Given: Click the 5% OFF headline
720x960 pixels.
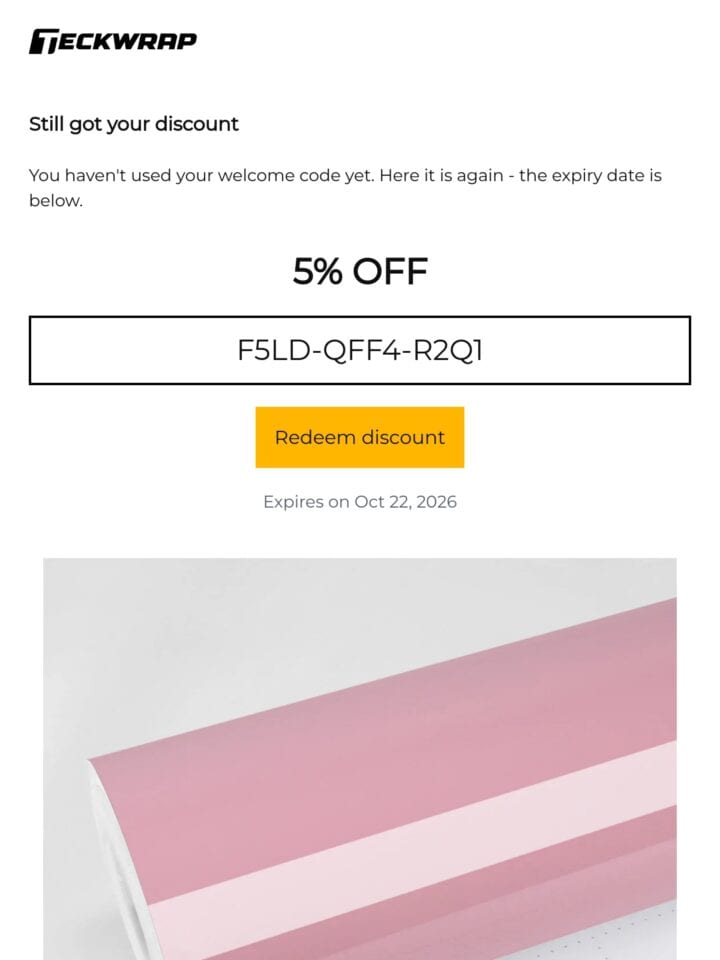Looking at the screenshot, I should pyautogui.click(x=360, y=271).
